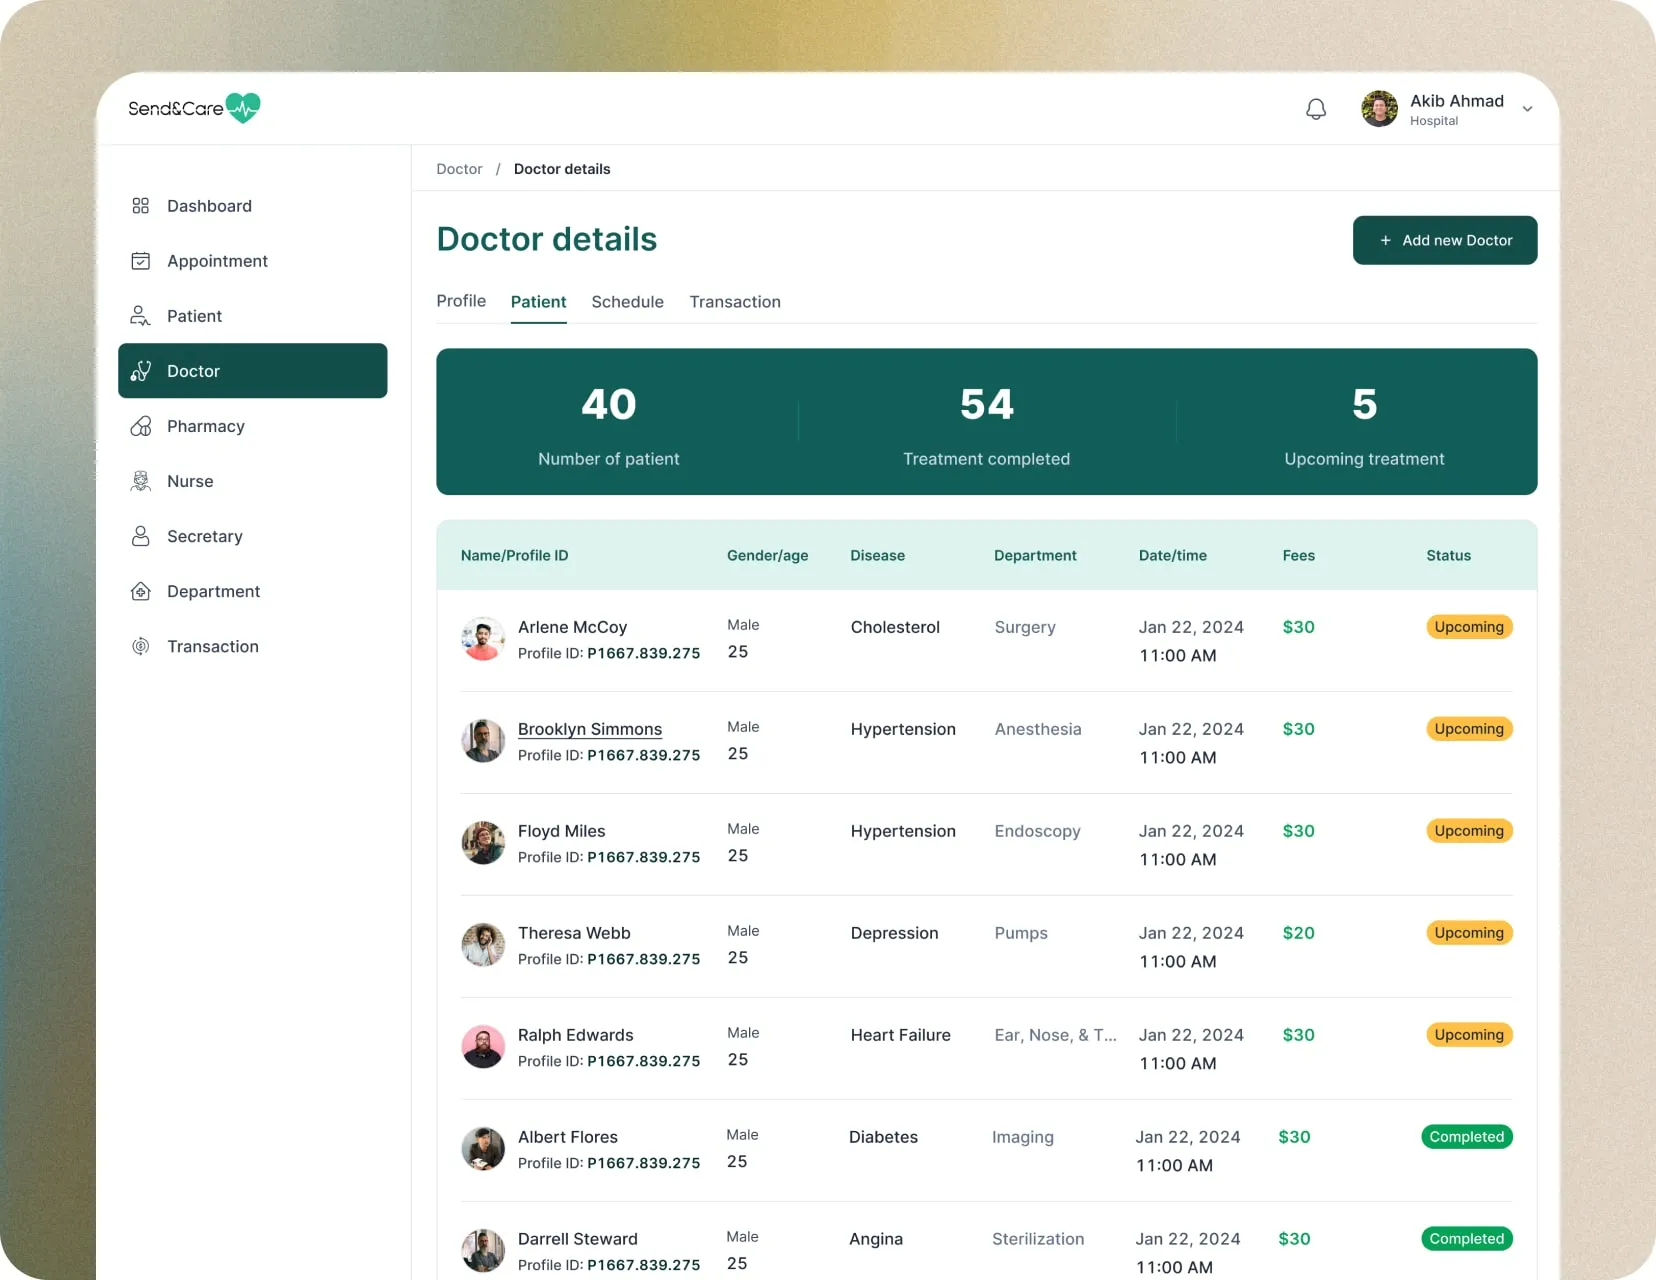Screen dimensions: 1656x1280
Task: Click the Appointment calendar icon
Action: coord(141,261)
